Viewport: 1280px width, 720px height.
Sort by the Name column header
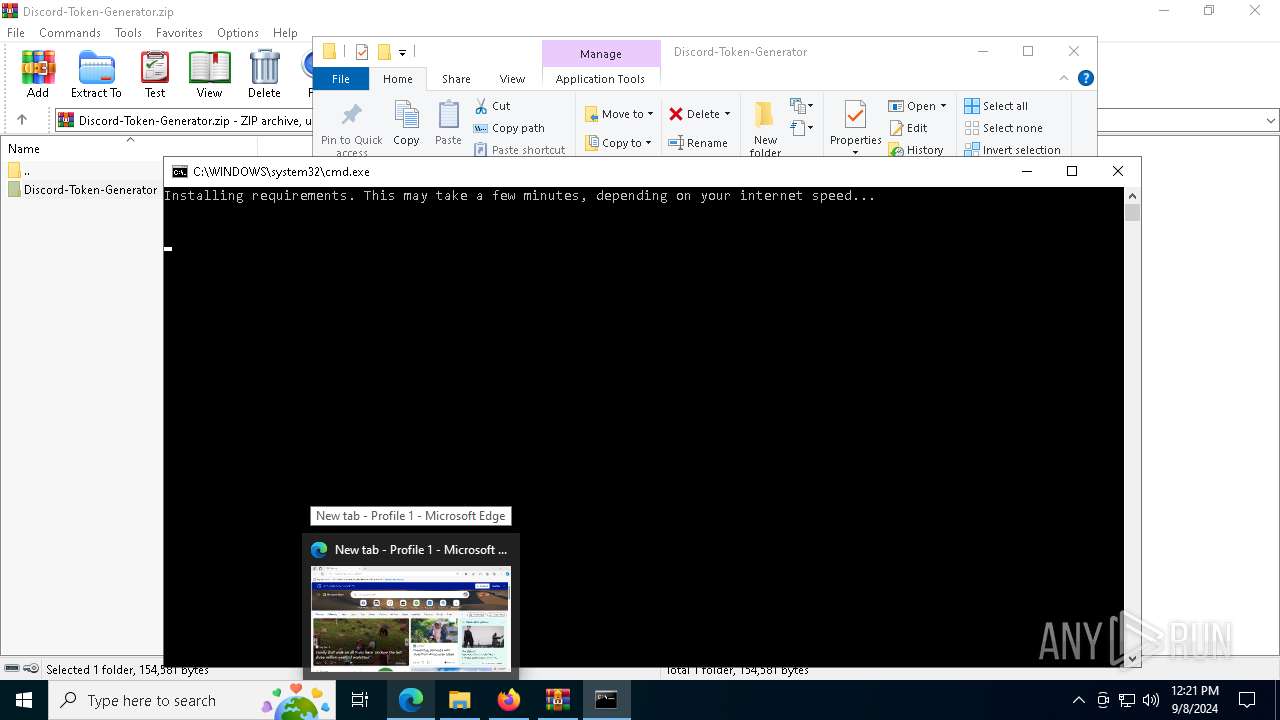coord(129,149)
